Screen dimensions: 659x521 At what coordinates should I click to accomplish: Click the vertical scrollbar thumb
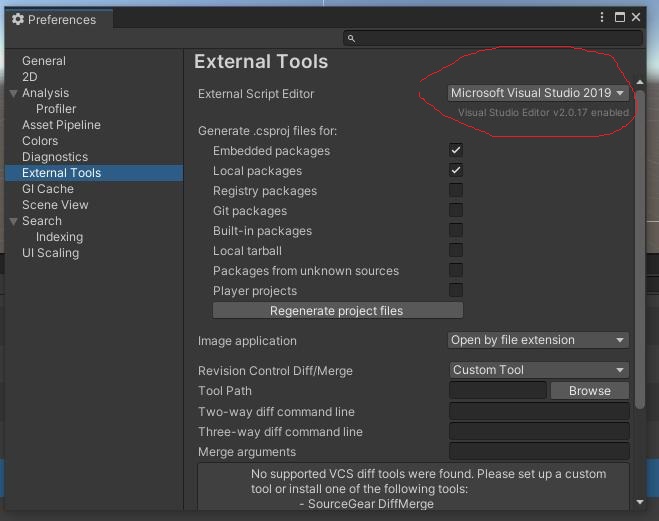click(640, 249)
